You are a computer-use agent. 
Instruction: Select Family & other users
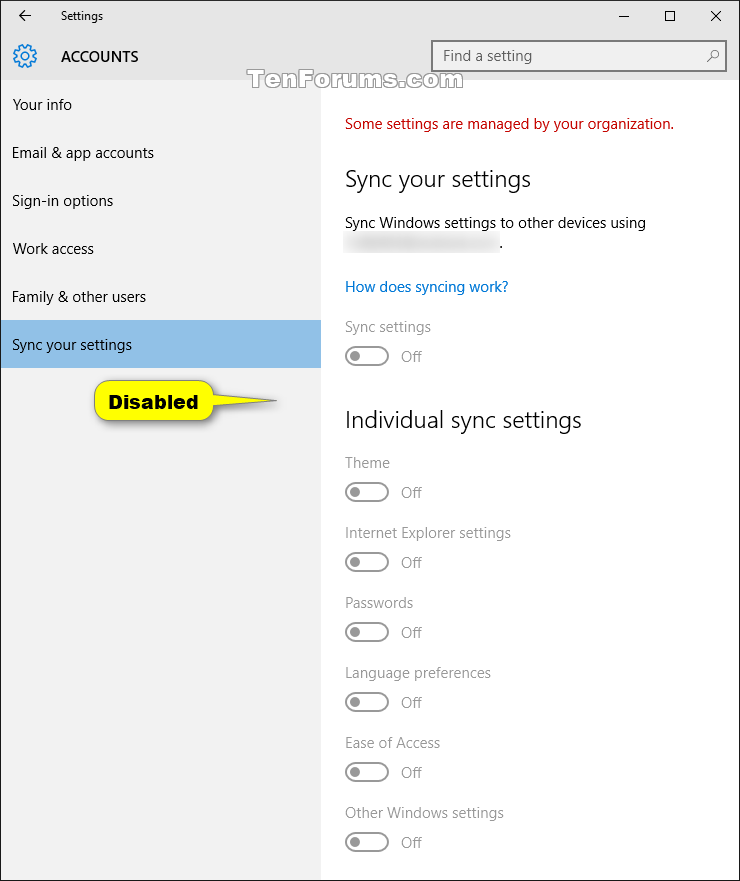(79, 297)
